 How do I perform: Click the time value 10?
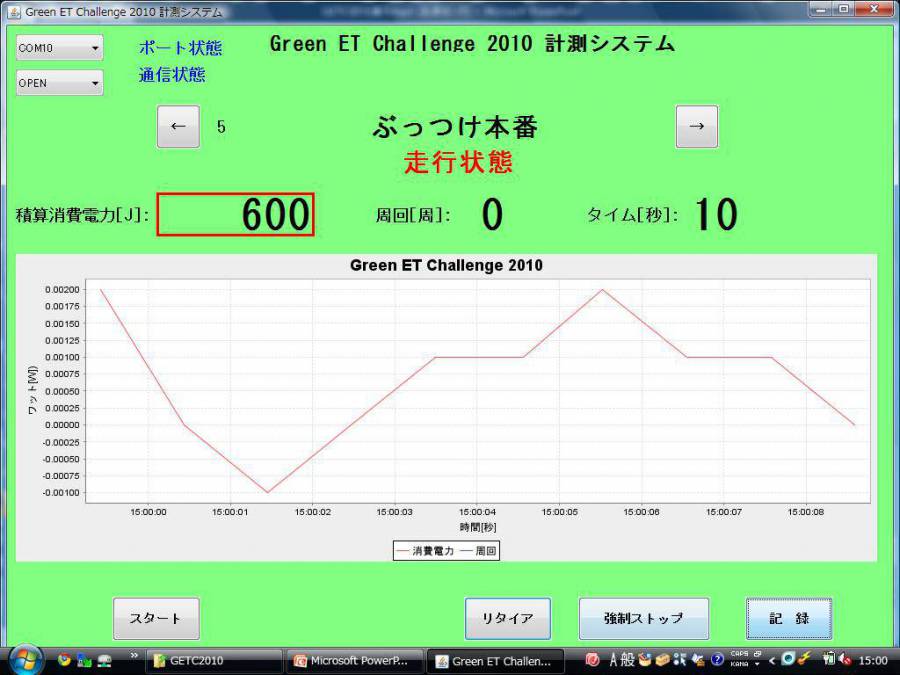pyautogui.click(x=716, y=215)
